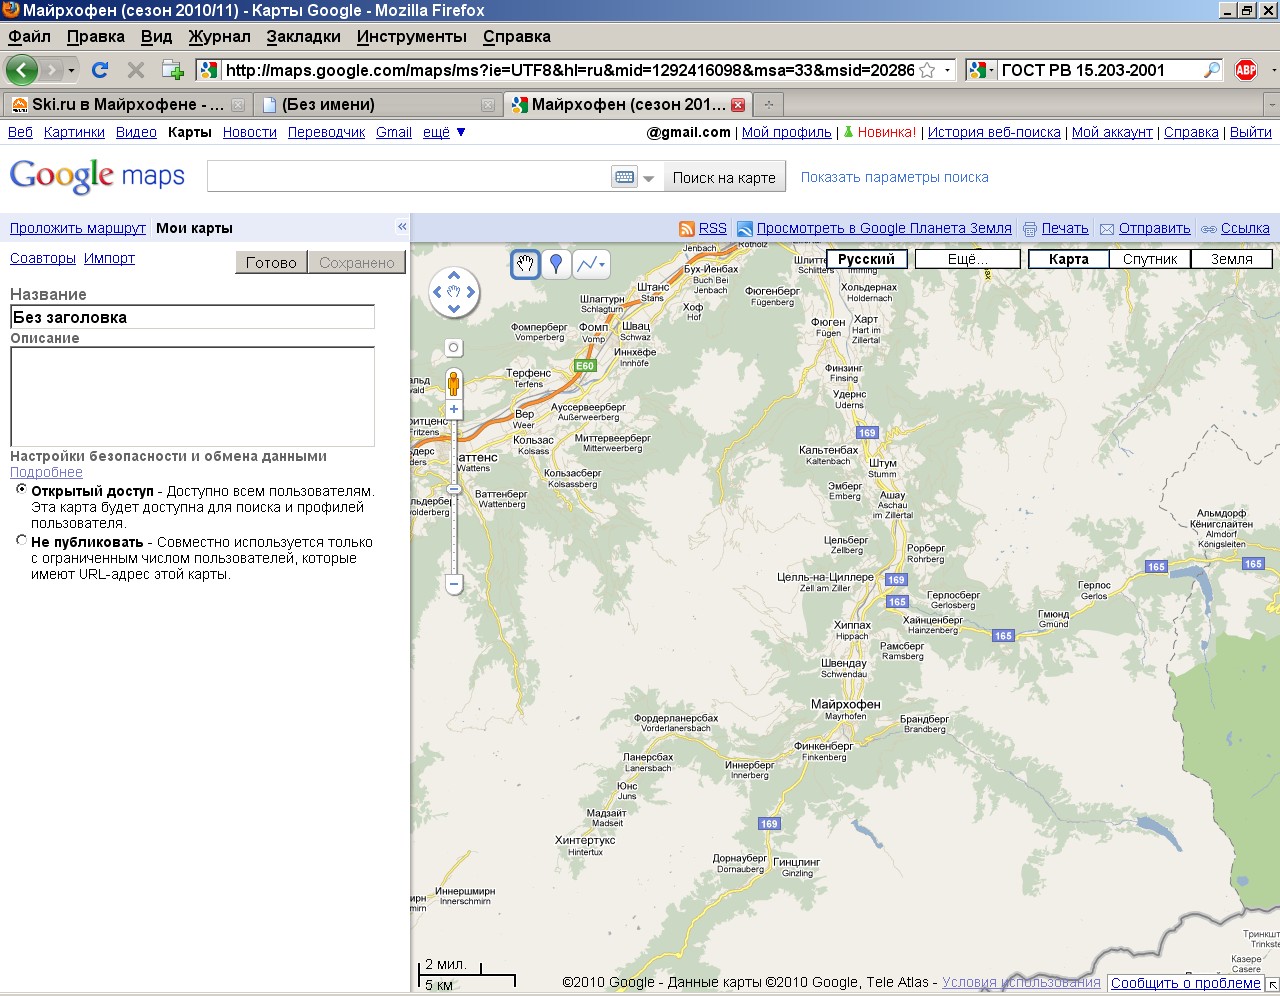The height and width of the screenshot is (996, 1280).
Task: Open keyboard dropdown arrow in search box
Action: click(648, 178)
